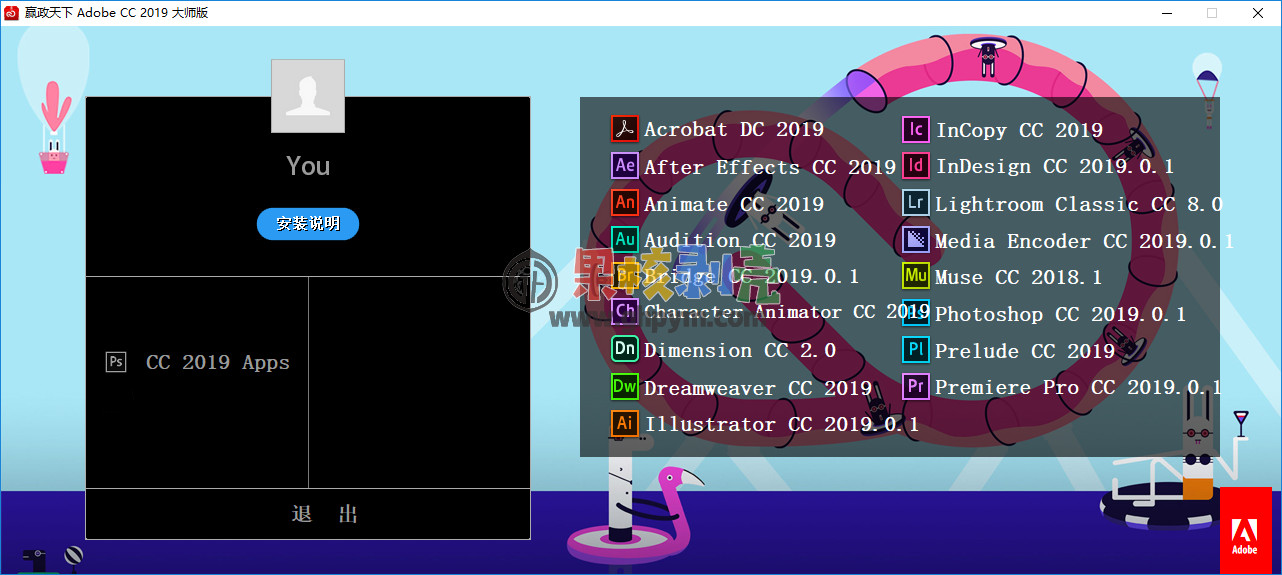The image size is (1282, 575).
Task: Select Premiere Pro CC 2019.0.1 text
Action: [x=1079, y=387]
